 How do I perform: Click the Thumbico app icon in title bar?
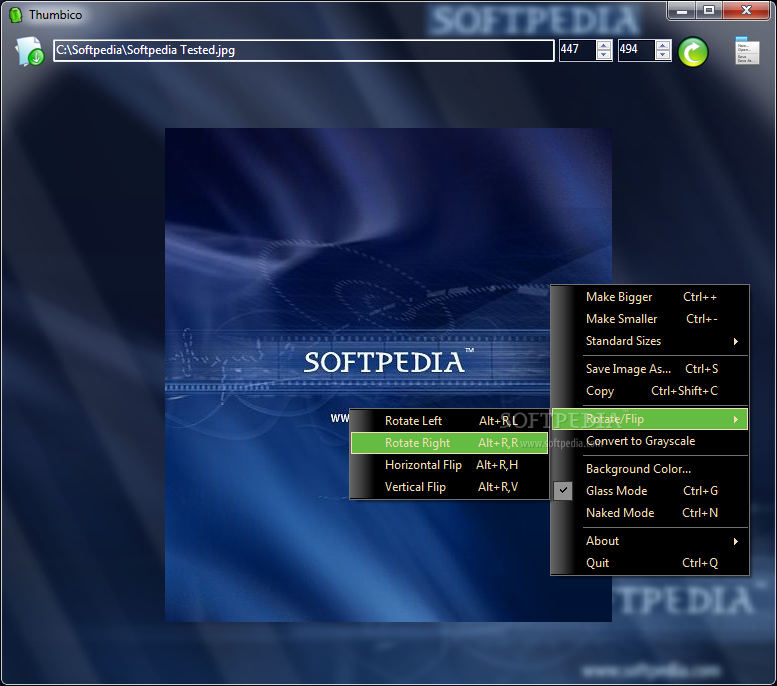(15, 15)
